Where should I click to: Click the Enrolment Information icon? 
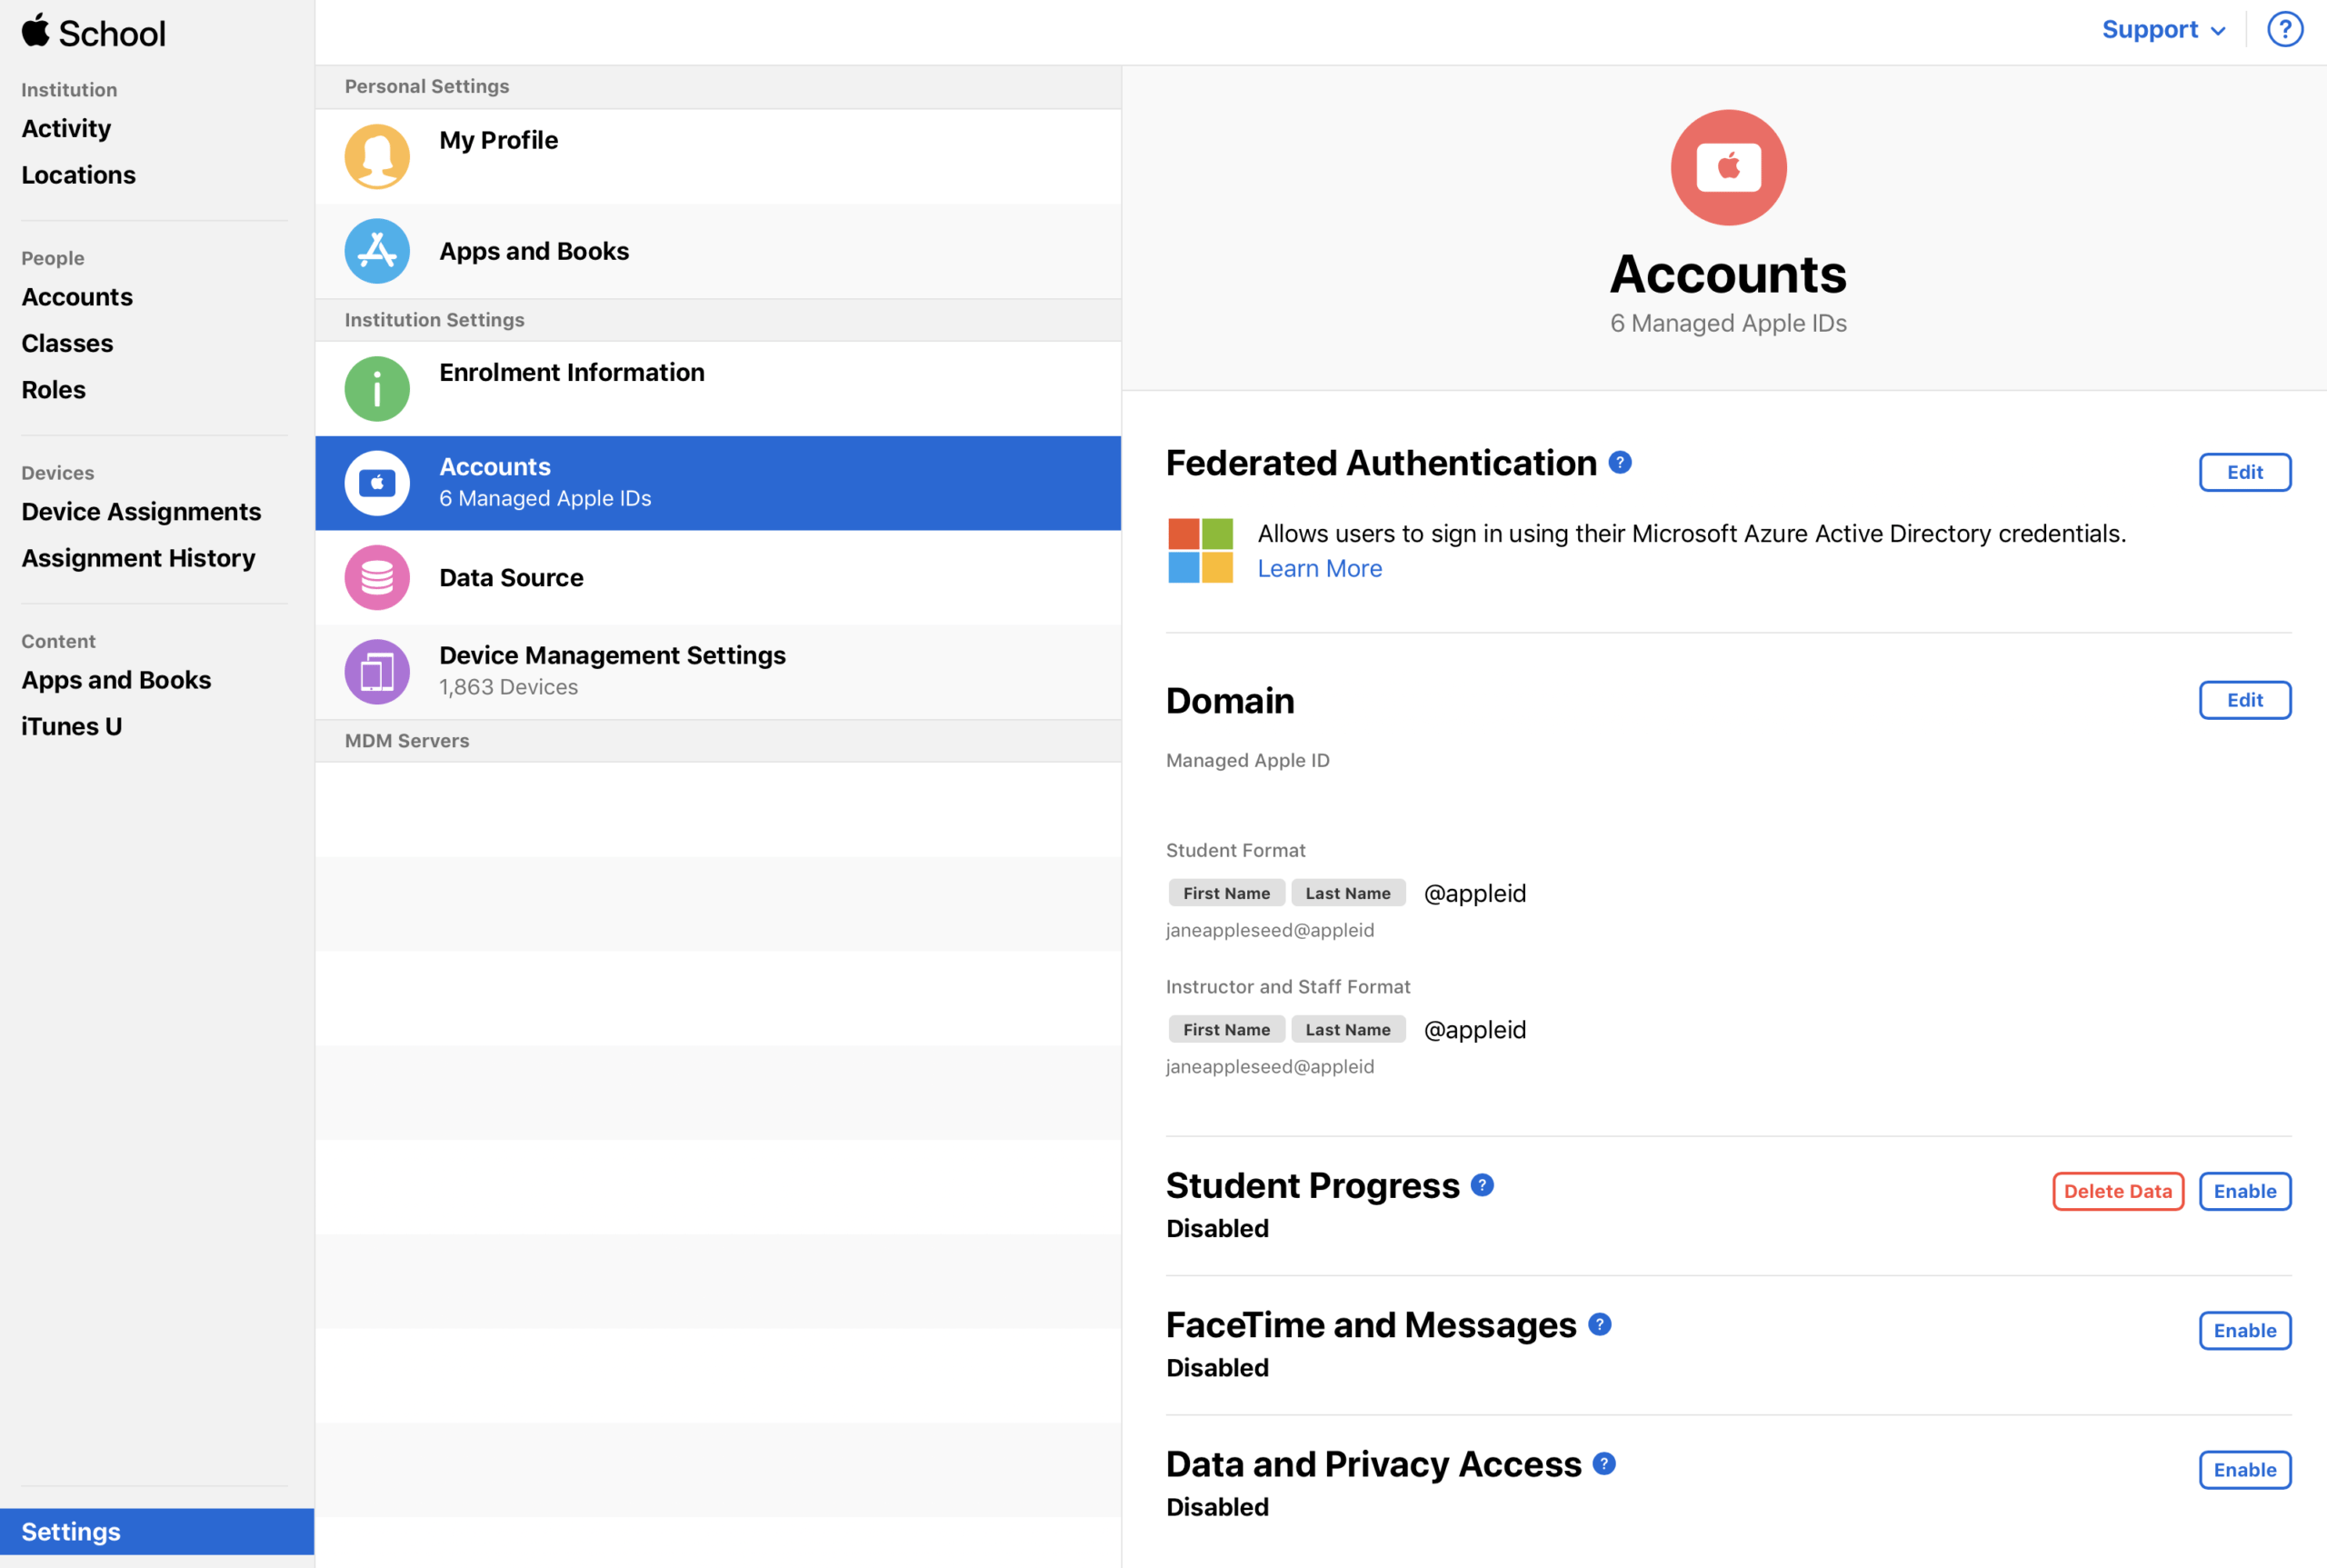click(x=376, y=386)
